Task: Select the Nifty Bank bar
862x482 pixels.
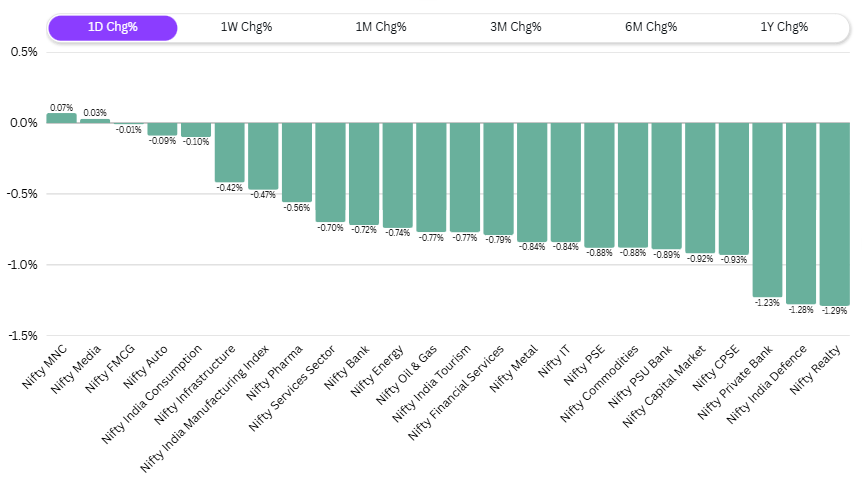Action: click(364, 173)
